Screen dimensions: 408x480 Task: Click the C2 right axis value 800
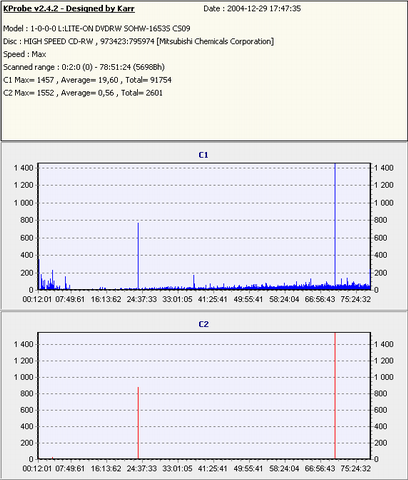pyautogui.click(x=380, y=393)
